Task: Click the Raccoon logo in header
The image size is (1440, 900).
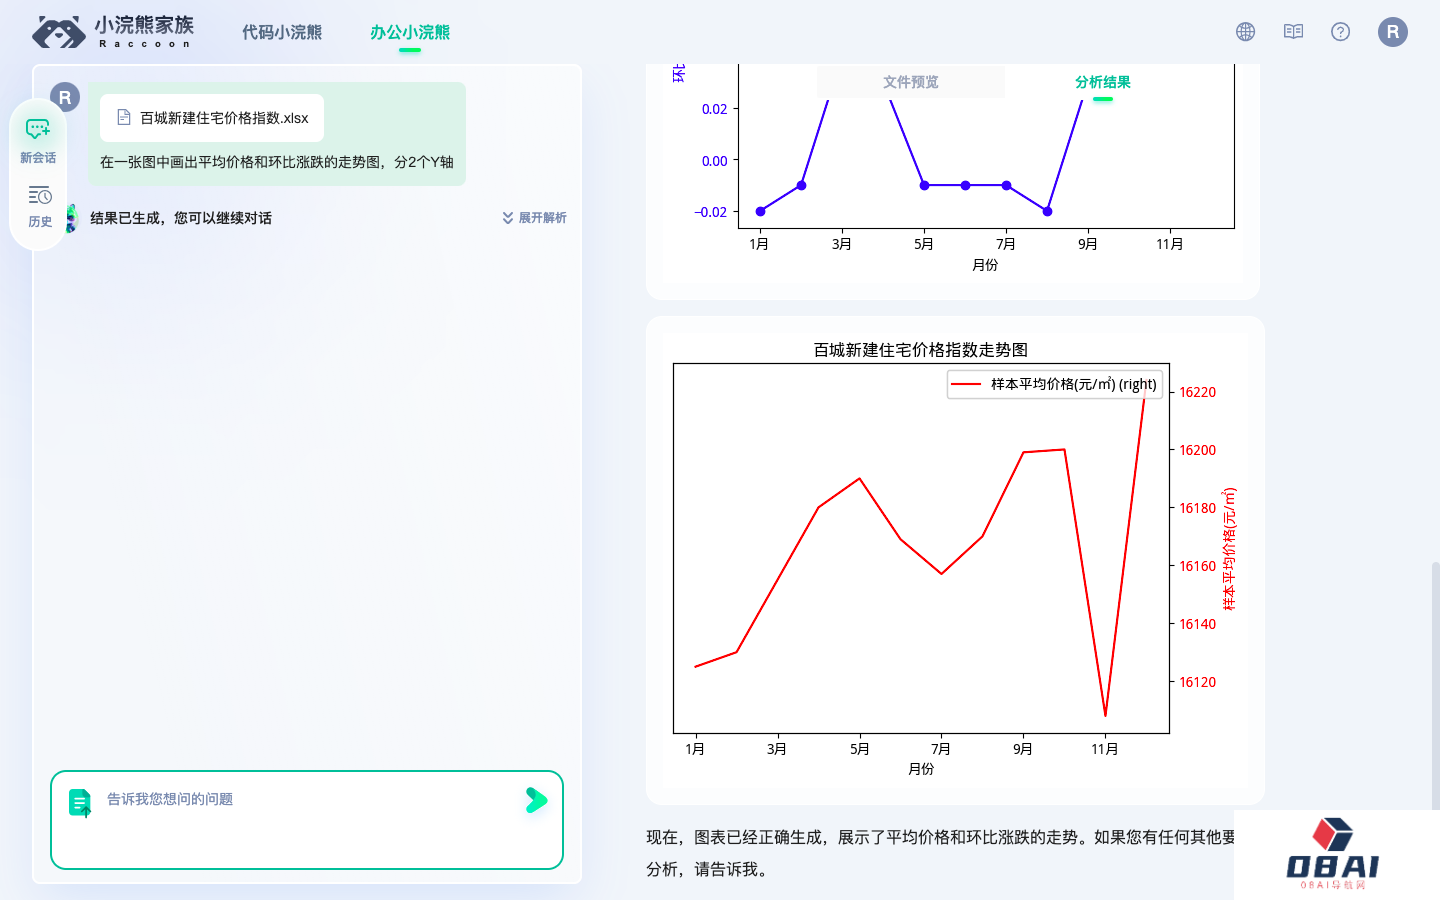Action: [x=112, y=32]
